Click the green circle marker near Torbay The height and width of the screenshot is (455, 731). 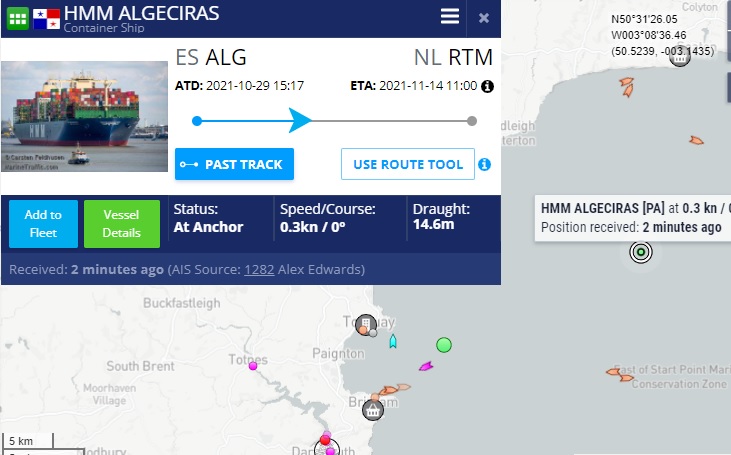click(x=444, y=345)
